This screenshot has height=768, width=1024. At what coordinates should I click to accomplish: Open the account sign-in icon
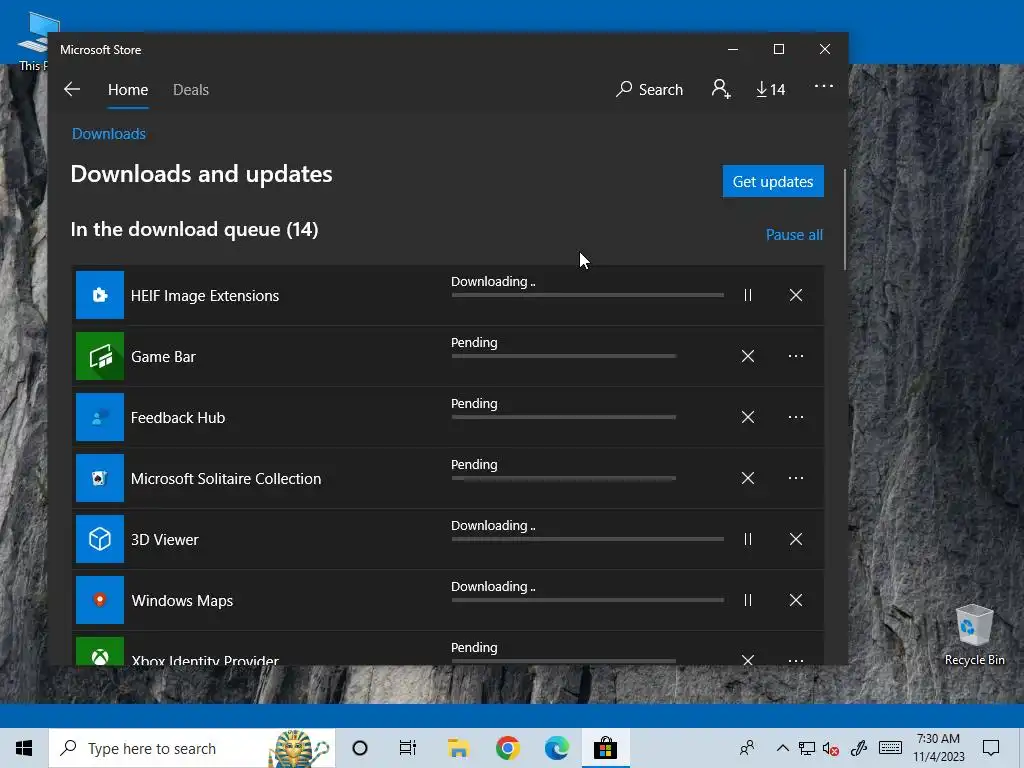click(x=720, y=89)
